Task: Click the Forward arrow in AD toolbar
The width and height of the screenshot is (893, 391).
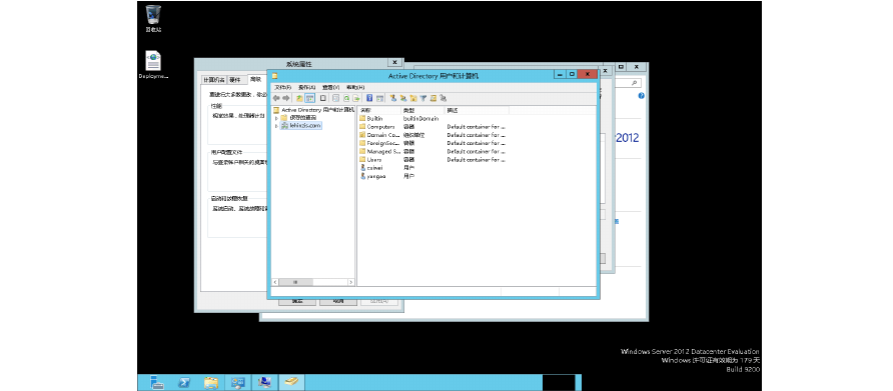Action: [x=286, y=98]
